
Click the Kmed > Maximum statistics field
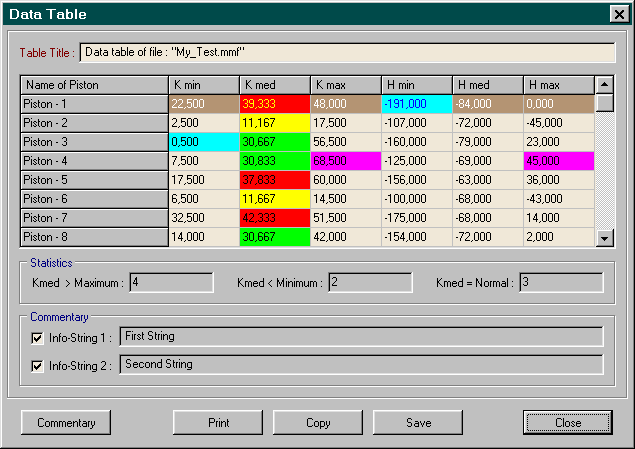170,283
